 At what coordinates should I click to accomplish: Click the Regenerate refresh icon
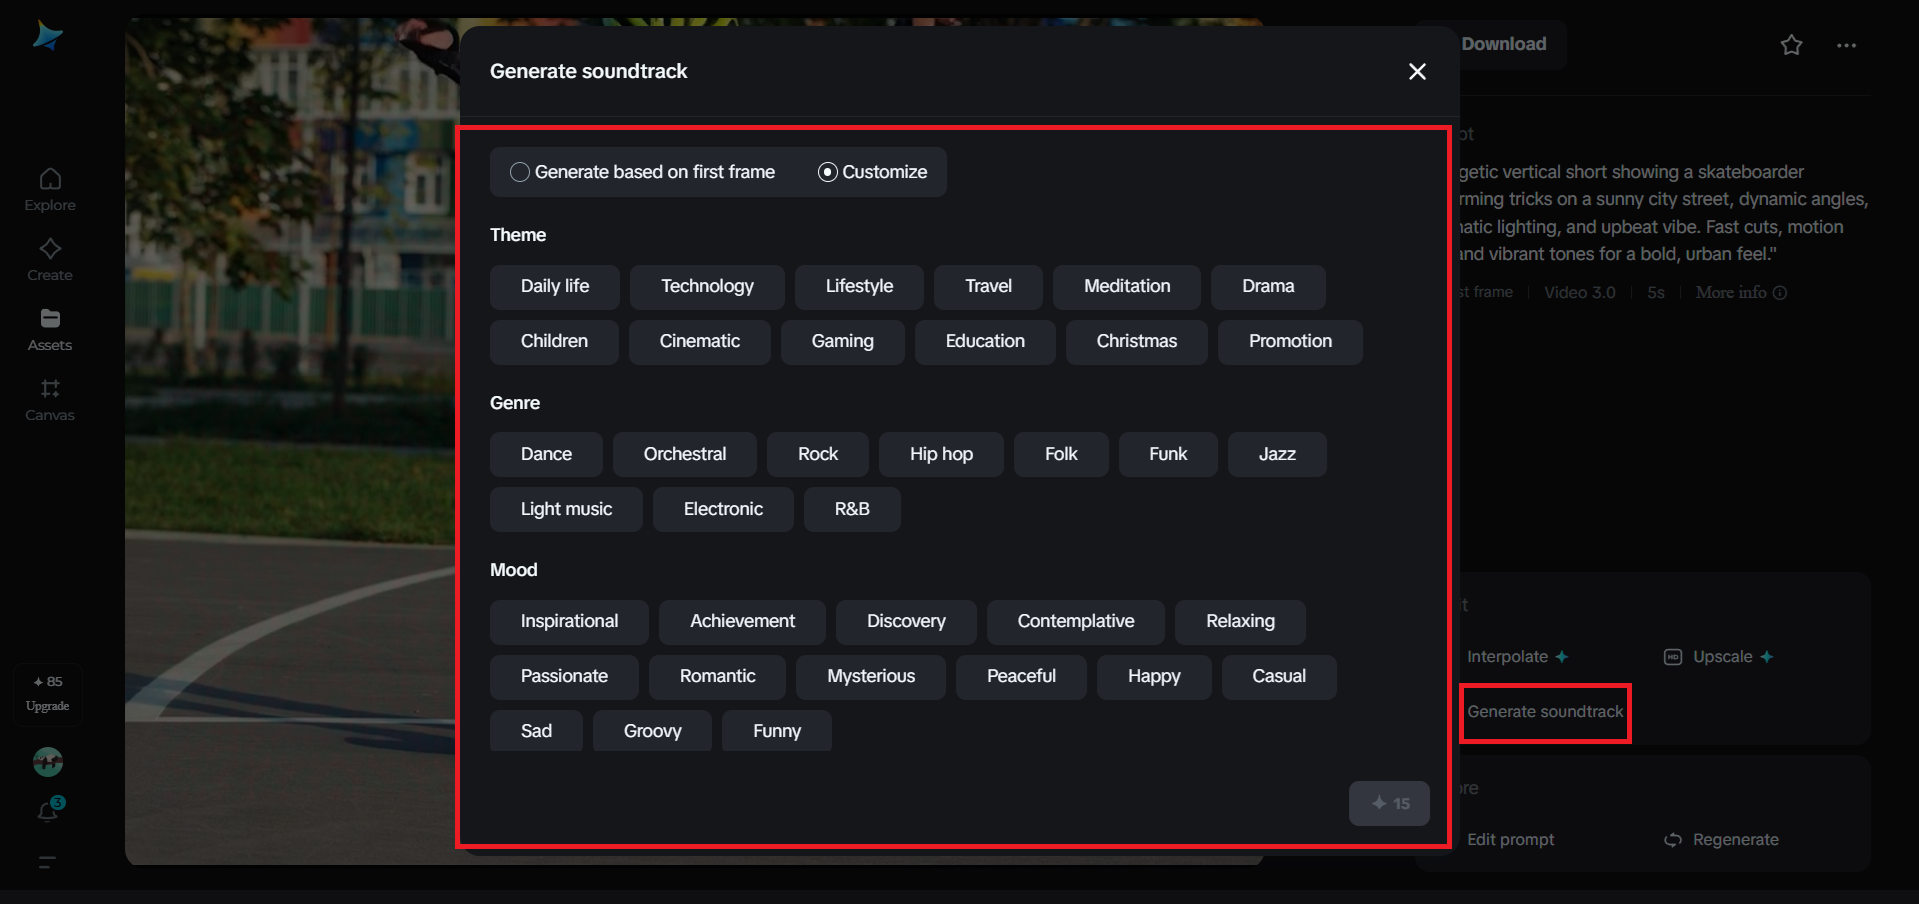click(1672, 840)
